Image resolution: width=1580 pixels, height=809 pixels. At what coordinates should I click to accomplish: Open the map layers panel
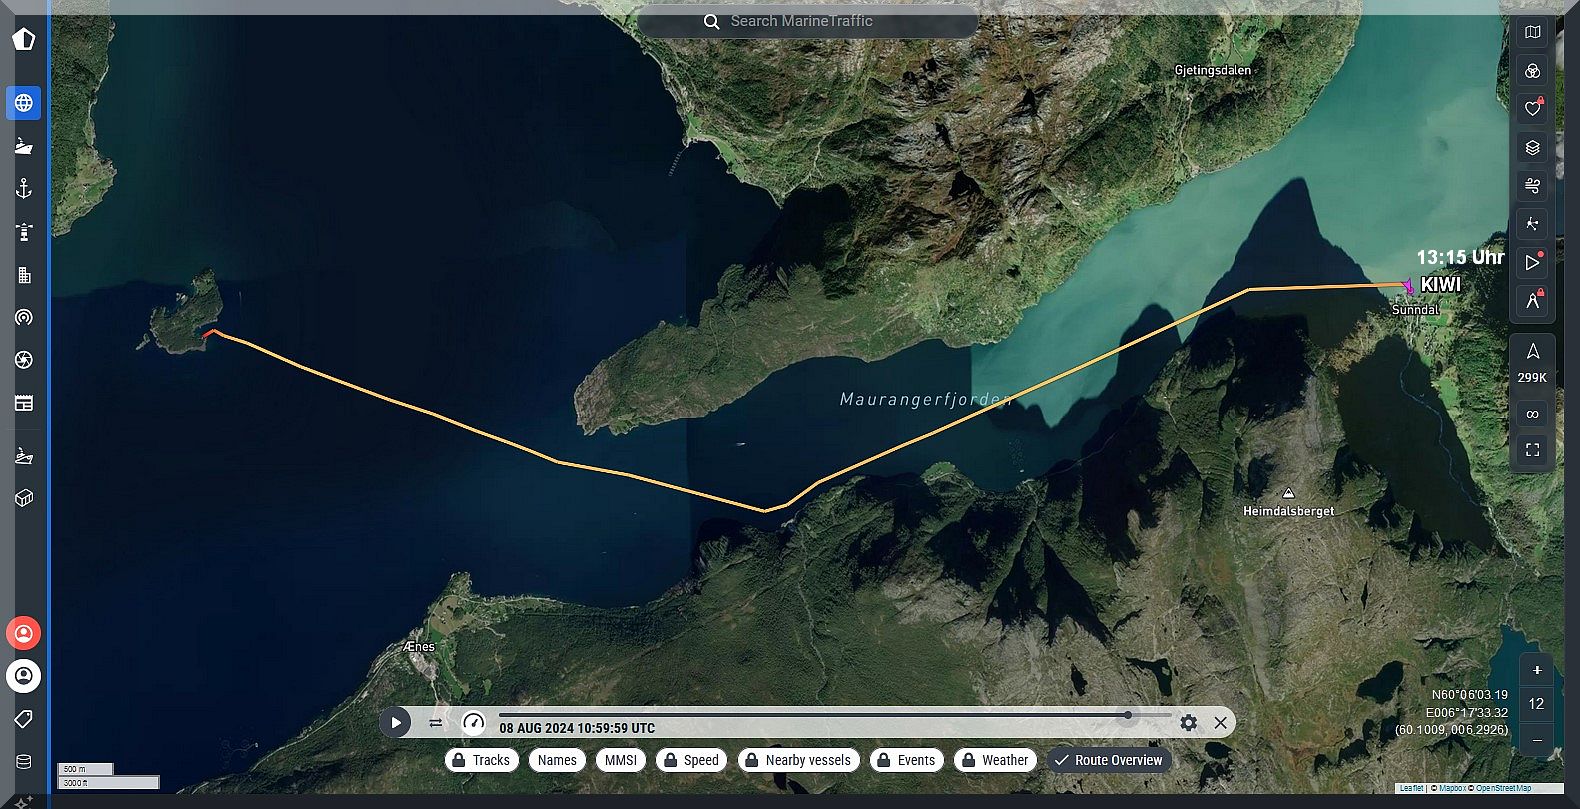[1532, 148]
